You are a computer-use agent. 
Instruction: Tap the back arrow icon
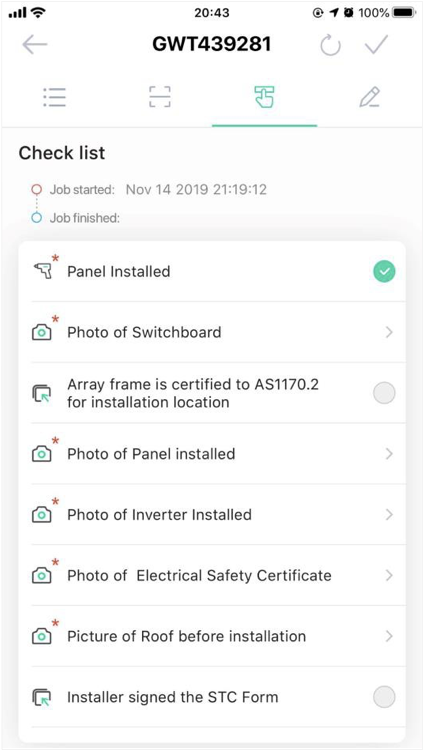[x=34, y=45]
